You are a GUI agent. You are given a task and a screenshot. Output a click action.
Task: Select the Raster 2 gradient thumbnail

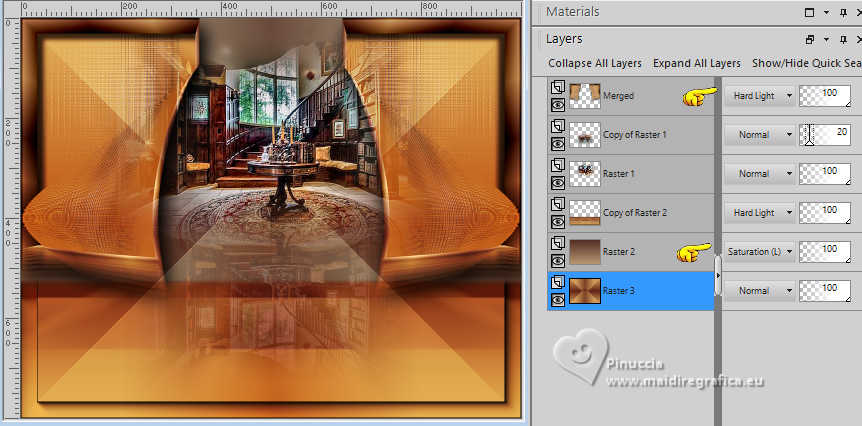584,252
